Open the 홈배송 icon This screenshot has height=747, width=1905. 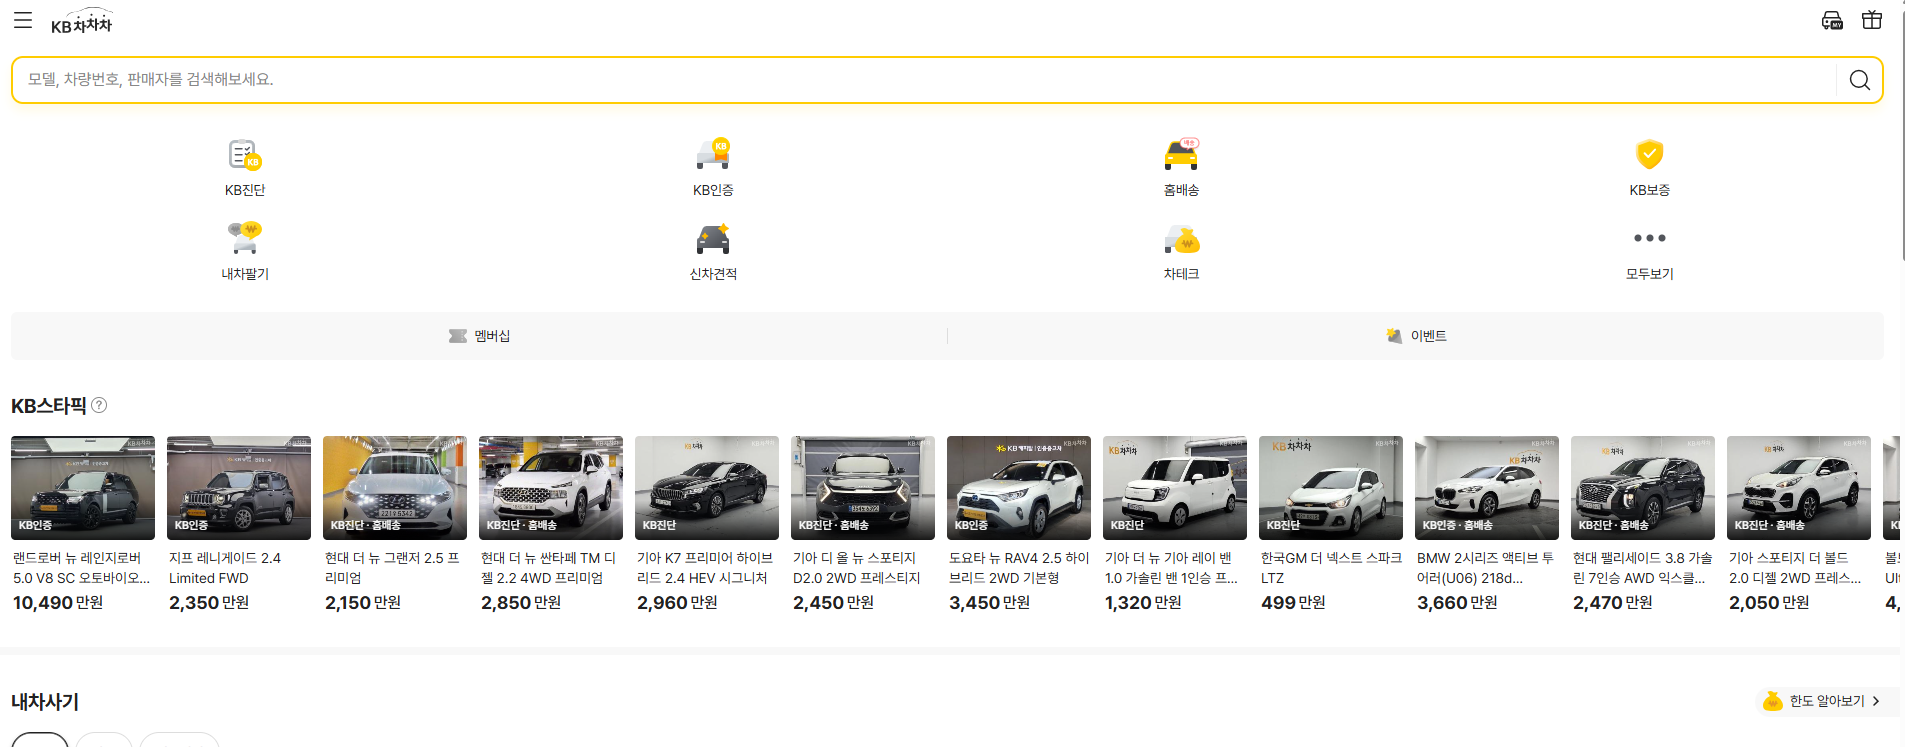[x=1181, y=154]
